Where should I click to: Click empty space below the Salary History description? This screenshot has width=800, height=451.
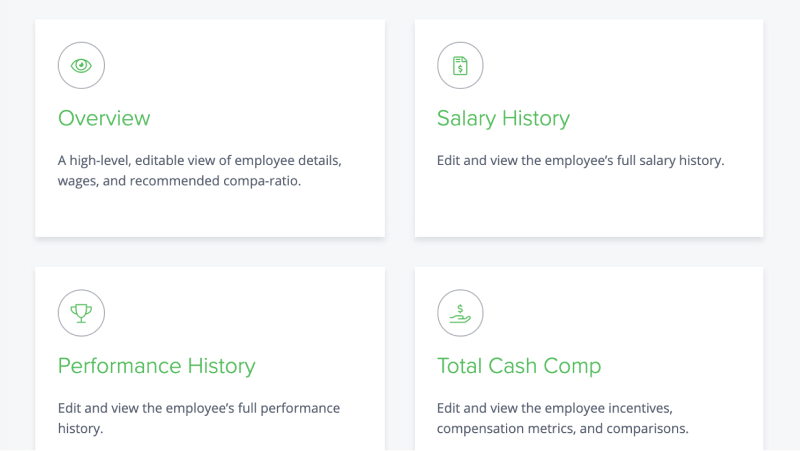[589, 204]
